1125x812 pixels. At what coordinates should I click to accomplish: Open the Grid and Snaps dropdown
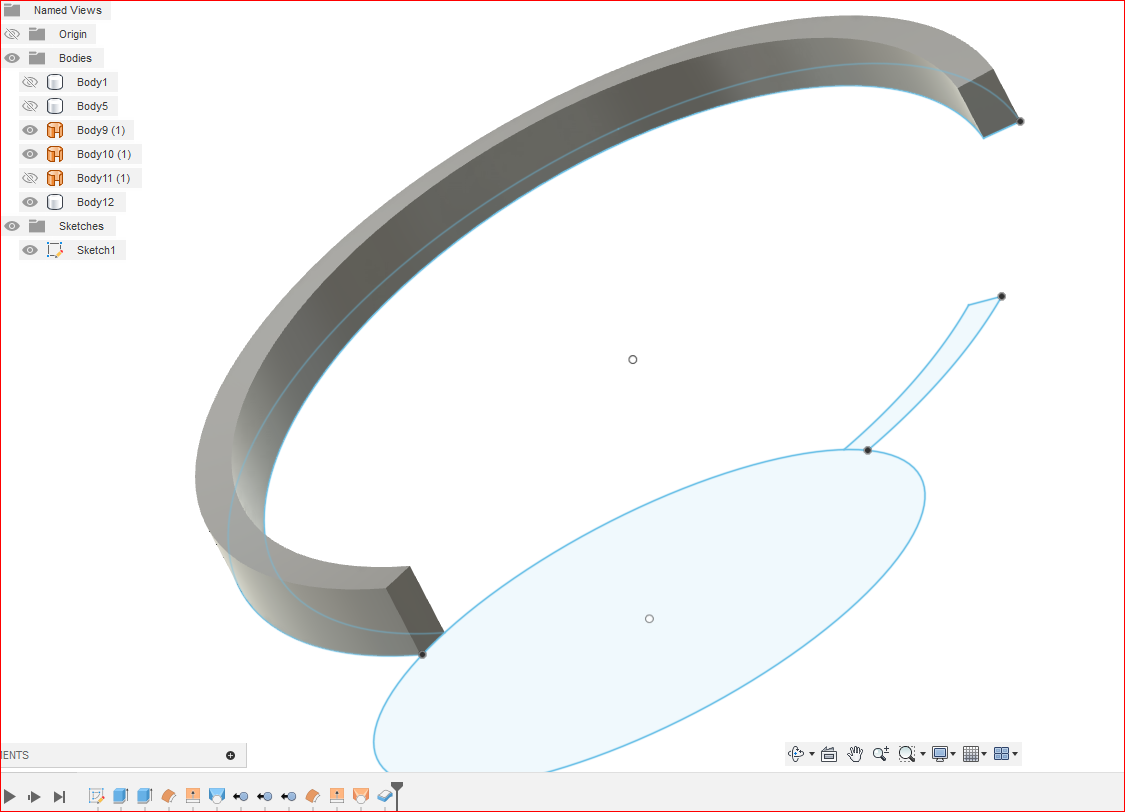[973, 754]
